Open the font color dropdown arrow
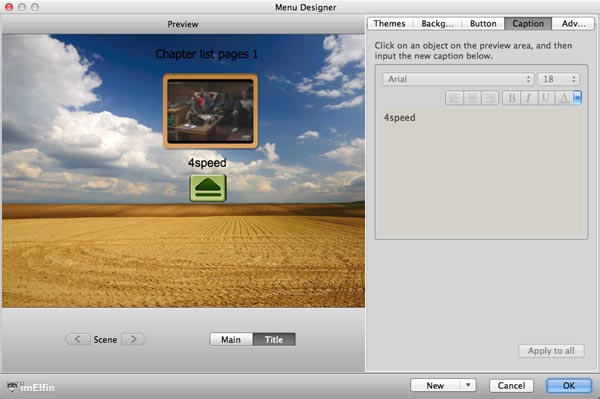This screenshot has width=600, height=399. click(x=577, y=98)
